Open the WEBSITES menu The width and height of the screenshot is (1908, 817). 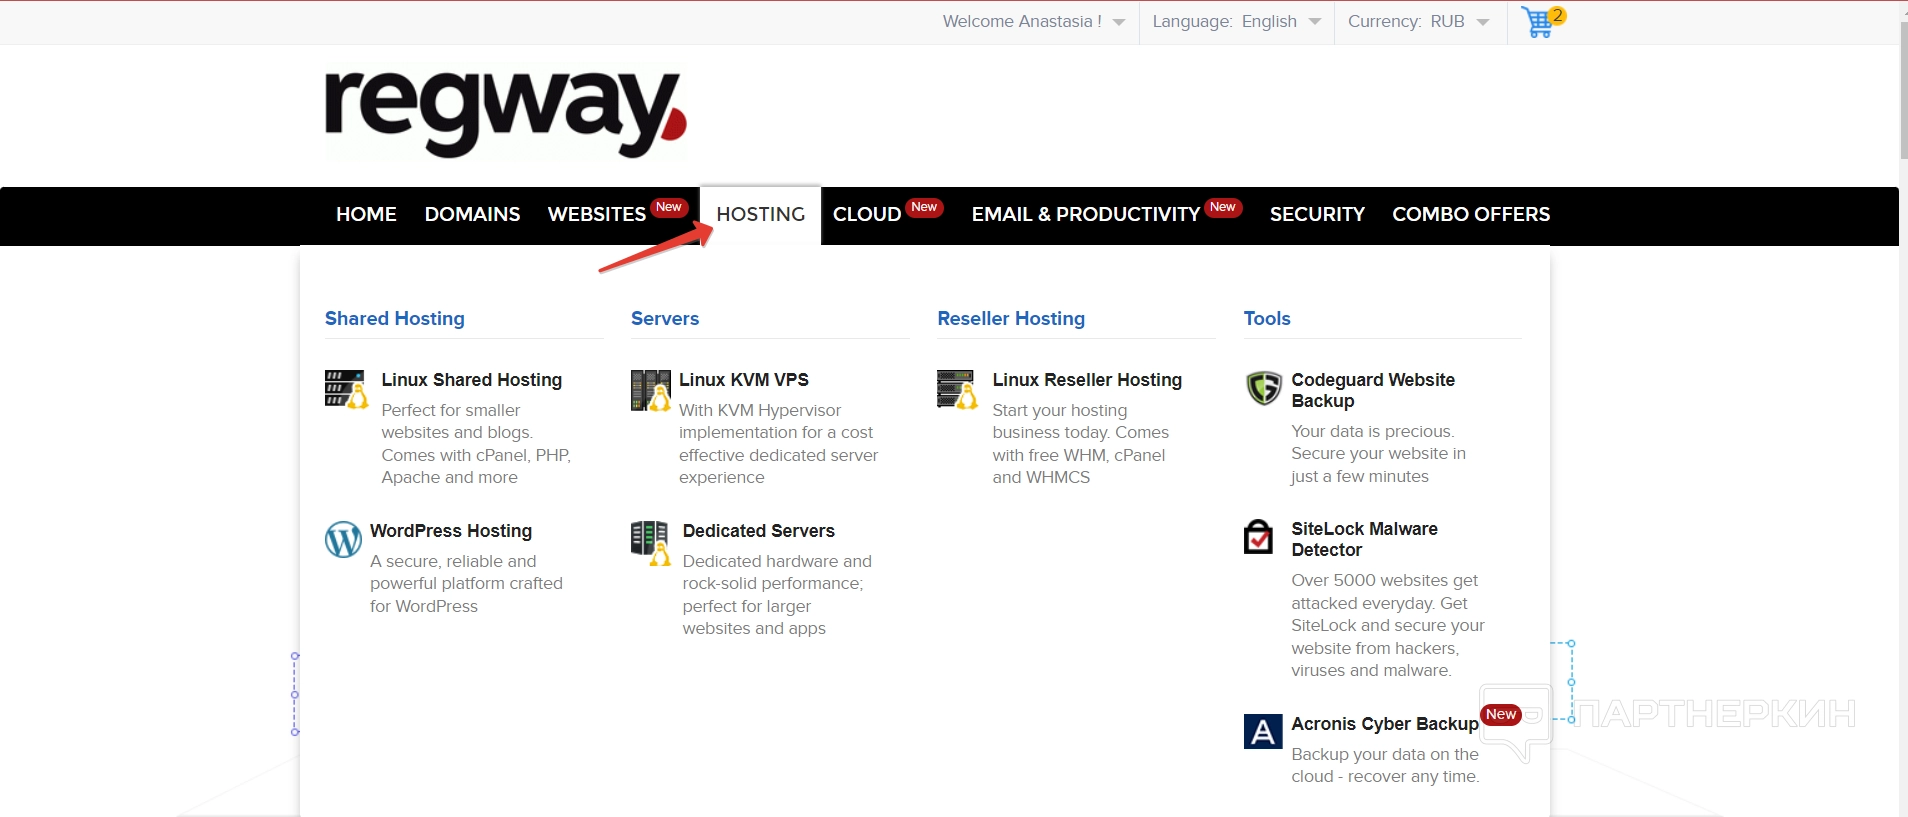pos(597,214)
